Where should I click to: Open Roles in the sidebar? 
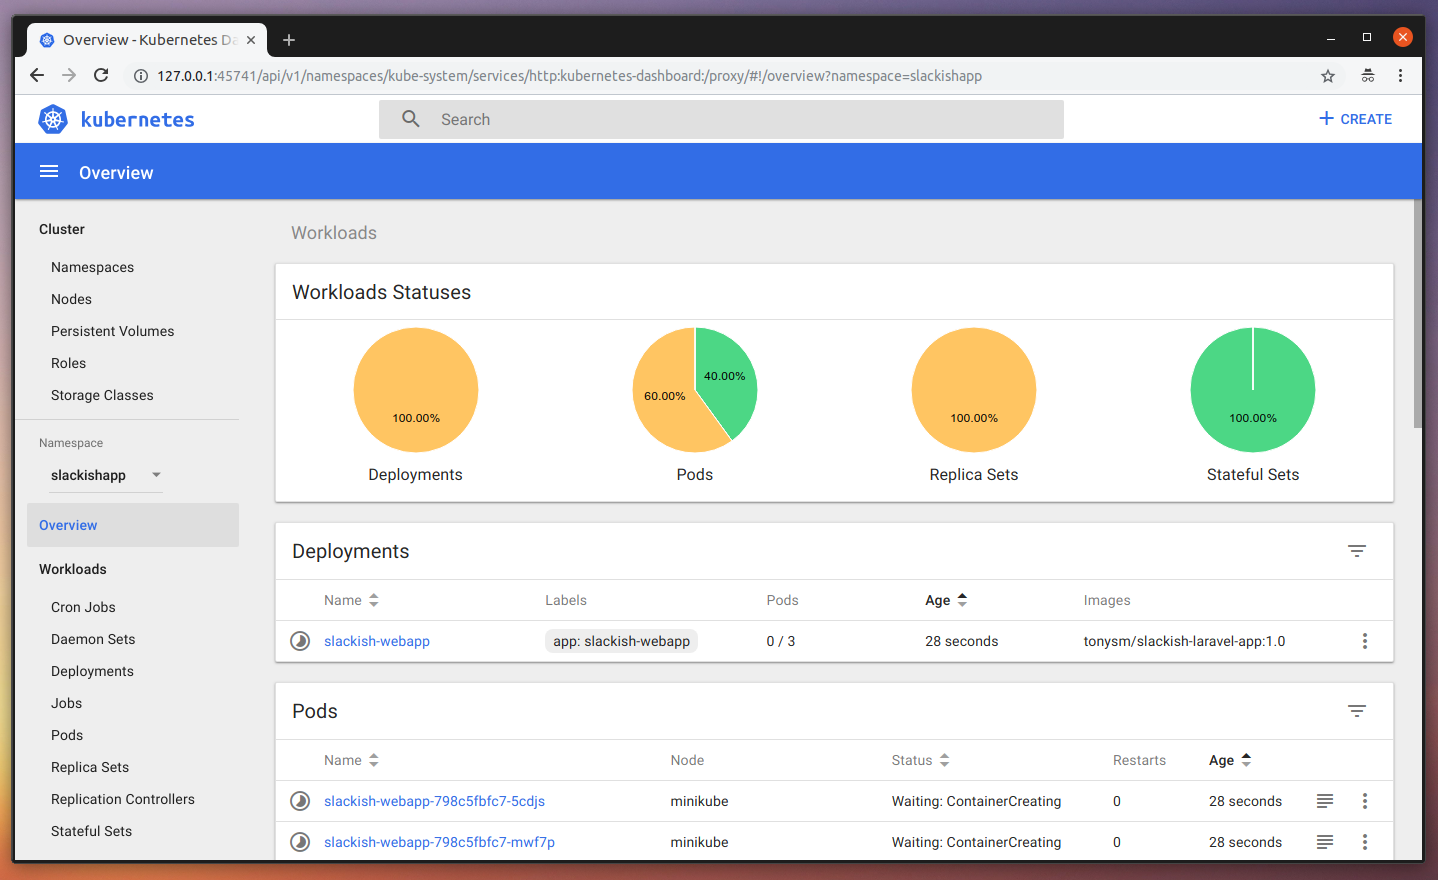[68, 363]
